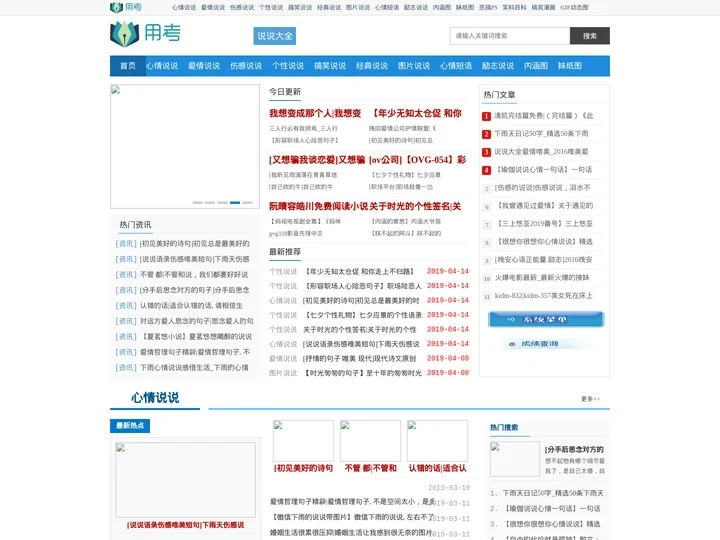Click 恶搞PS link in the top strip

tap(488, 7)
